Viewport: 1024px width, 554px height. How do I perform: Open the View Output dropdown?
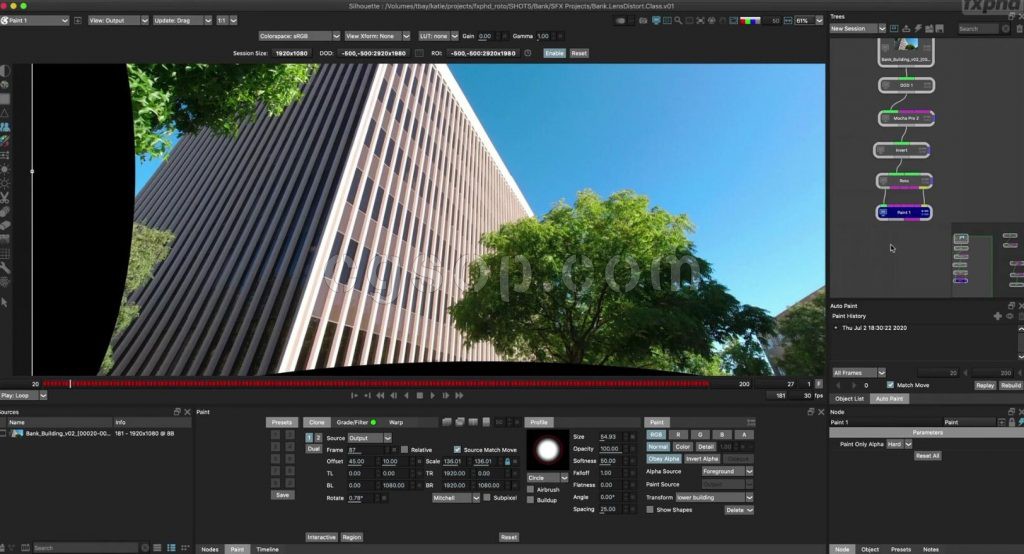(118, 20)
